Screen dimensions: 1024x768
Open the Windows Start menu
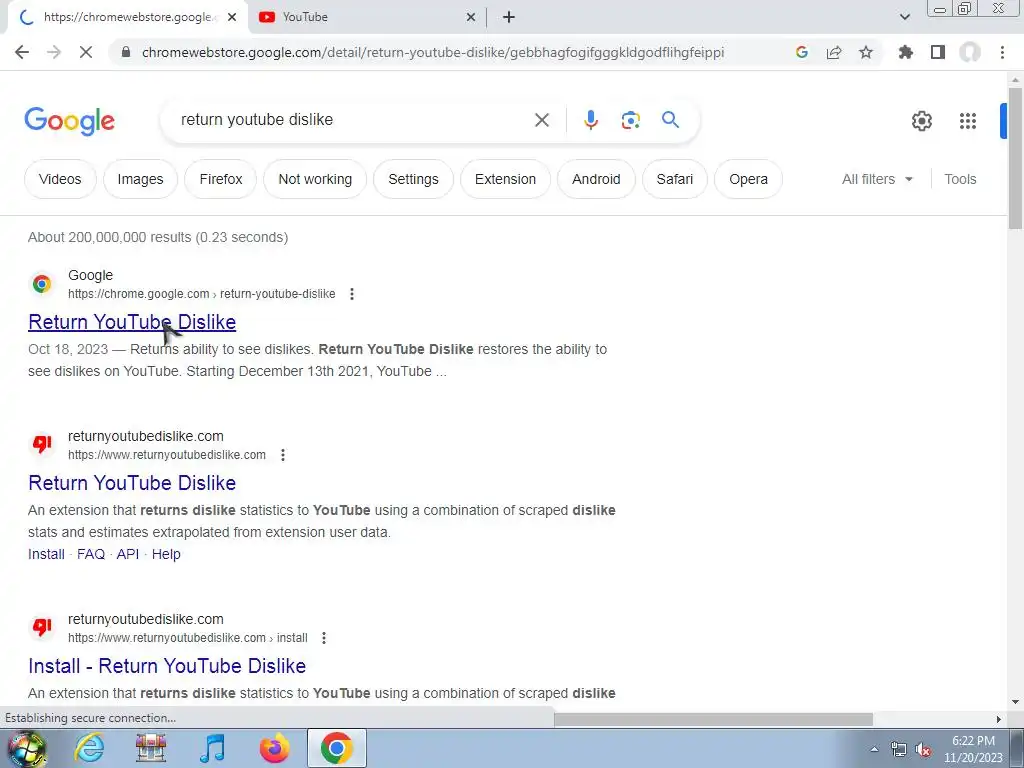[x=26, y=749]
